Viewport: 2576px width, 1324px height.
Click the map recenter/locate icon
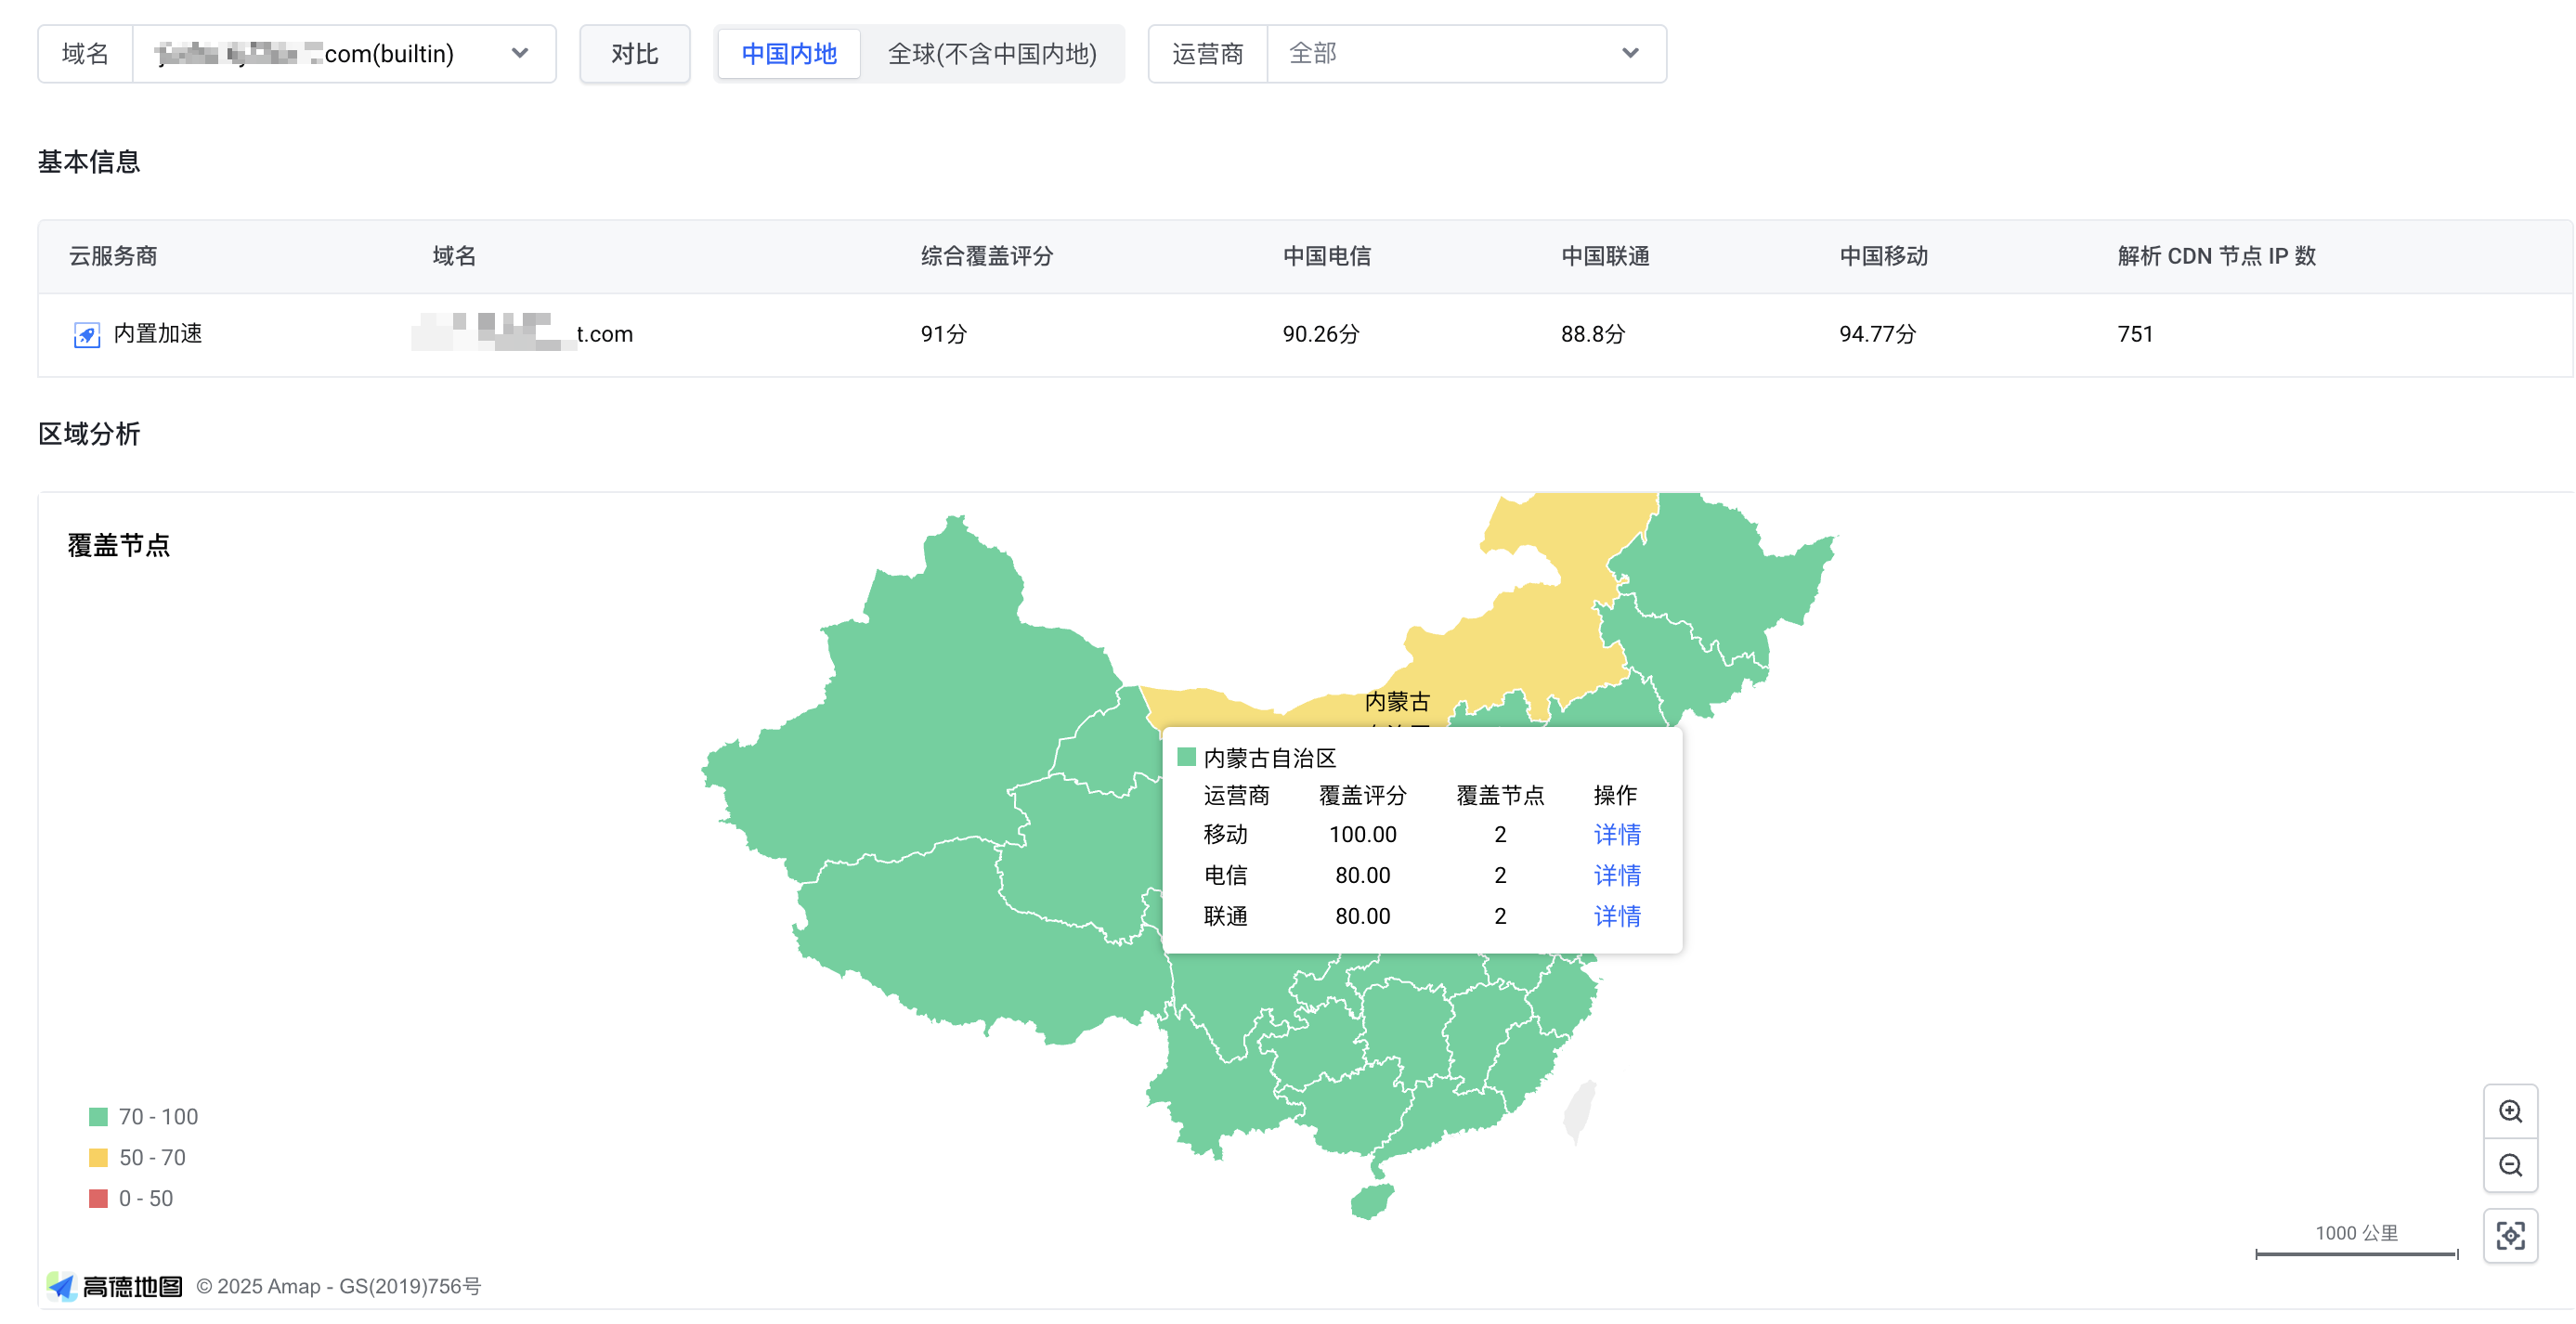coord(2510,1236)
